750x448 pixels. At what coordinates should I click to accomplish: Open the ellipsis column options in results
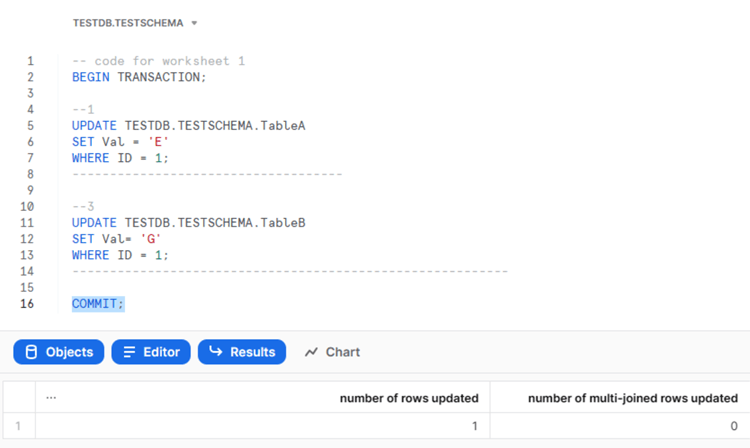click(51, 397)
